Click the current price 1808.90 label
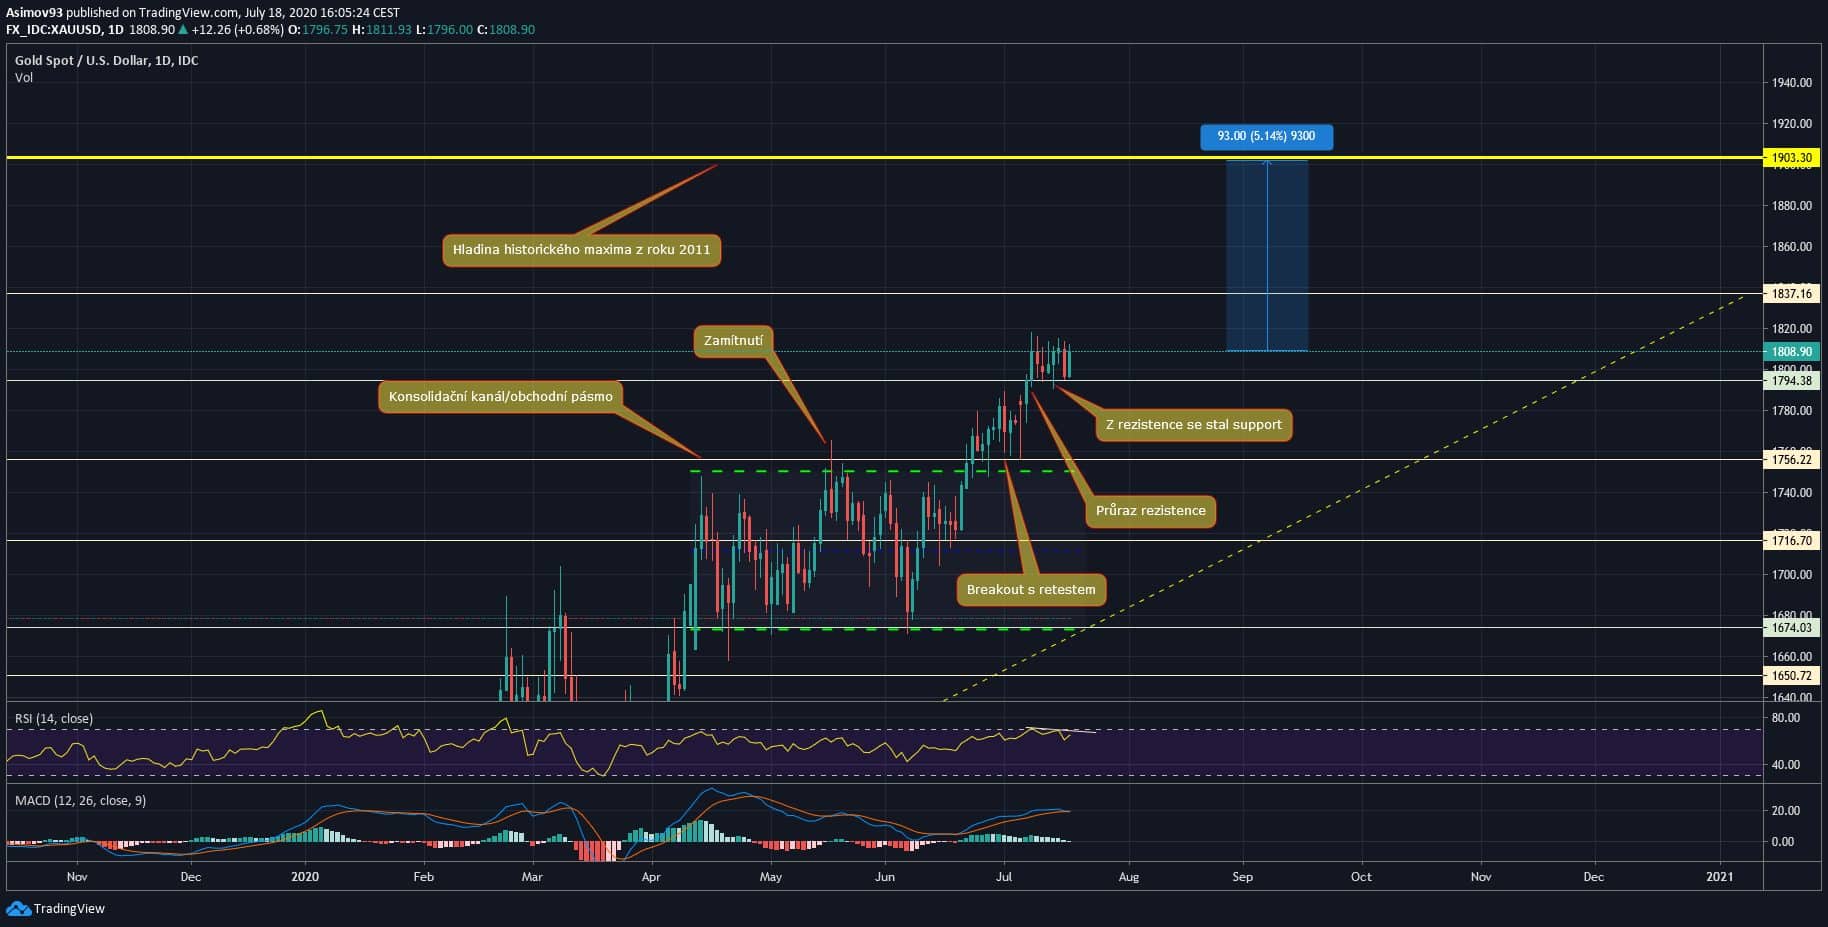Viewport: 1828px width, 927px height. click(x=1791, y=352)
